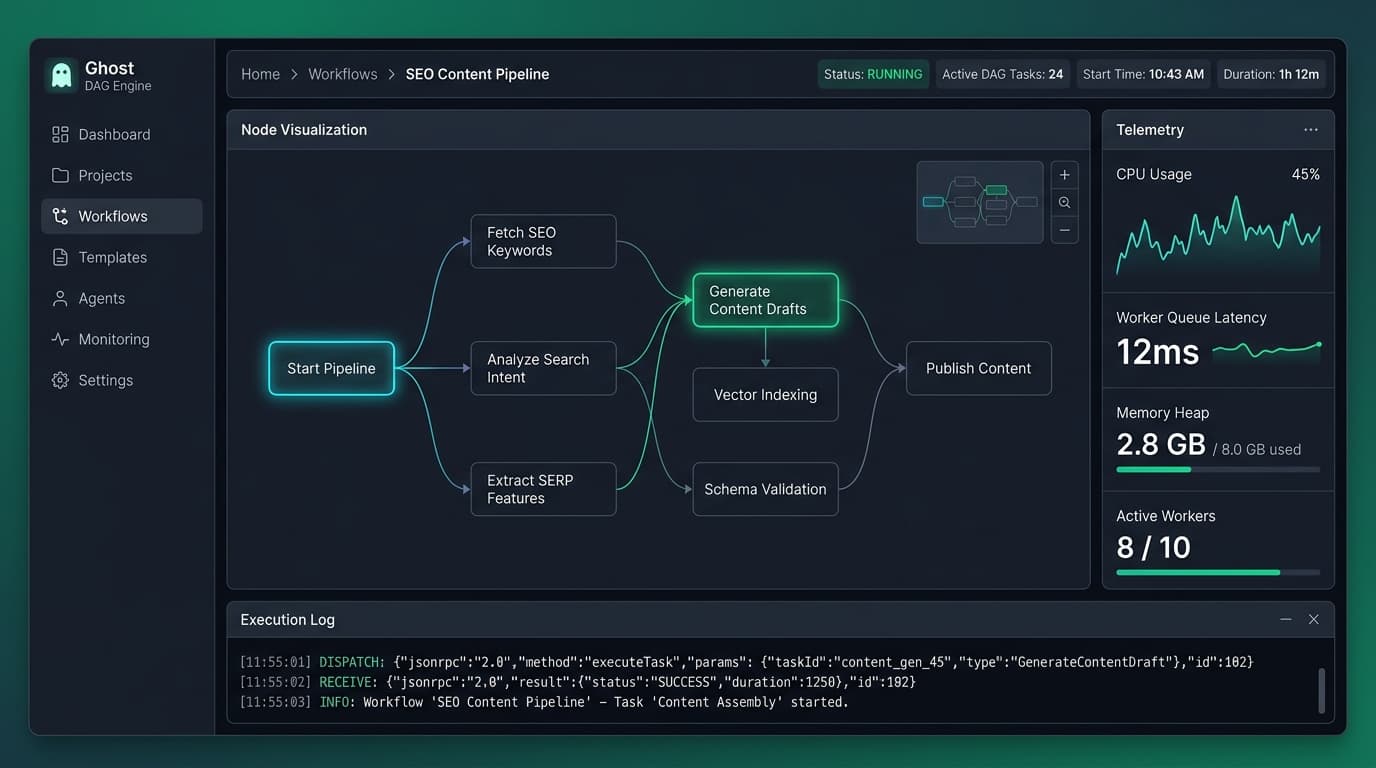Click the Workflows breadcrumb link
Image resolution: width=1376 pixels, height=768 pixels.
tap(343, 74)
